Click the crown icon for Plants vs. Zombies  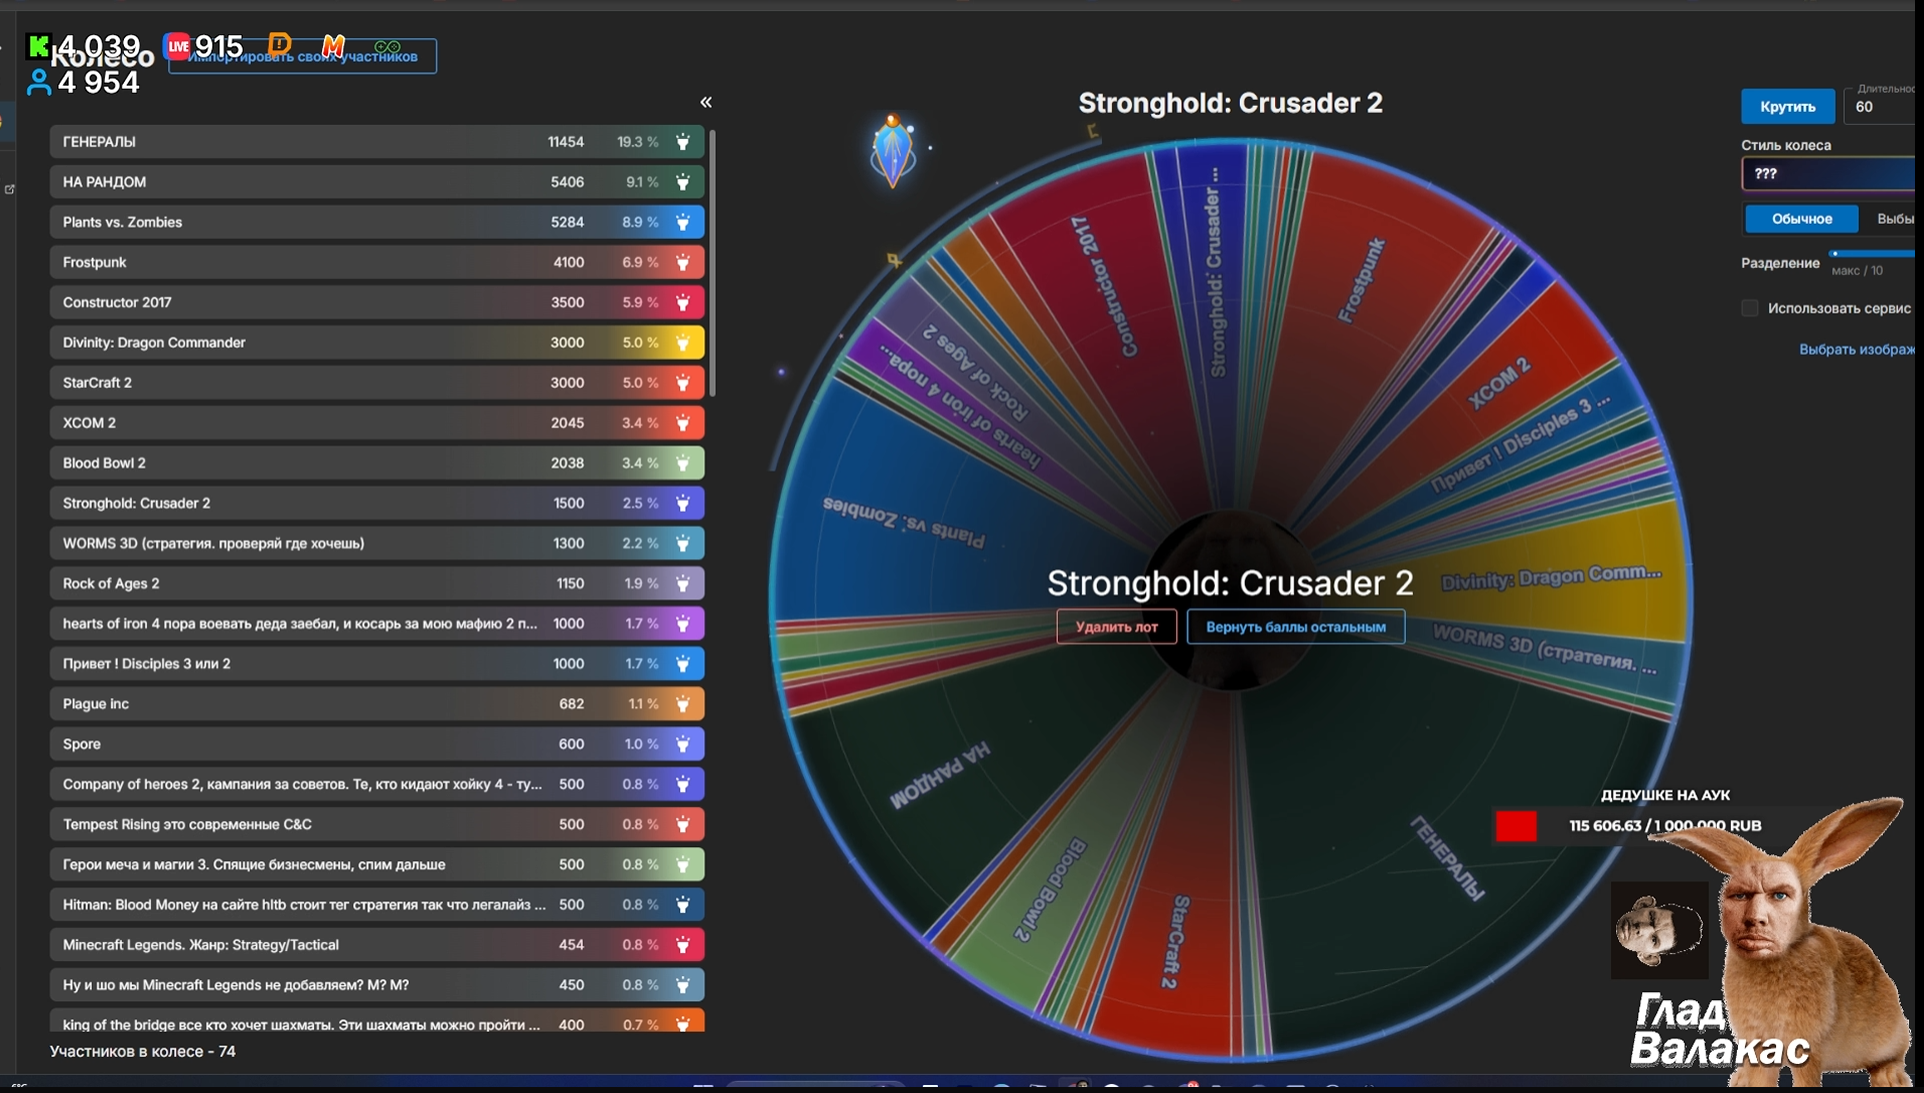[683, 222]
